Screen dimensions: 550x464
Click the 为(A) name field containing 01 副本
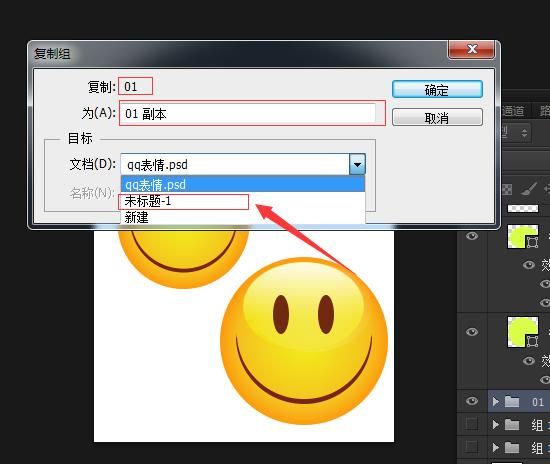(x=248, y=114)
